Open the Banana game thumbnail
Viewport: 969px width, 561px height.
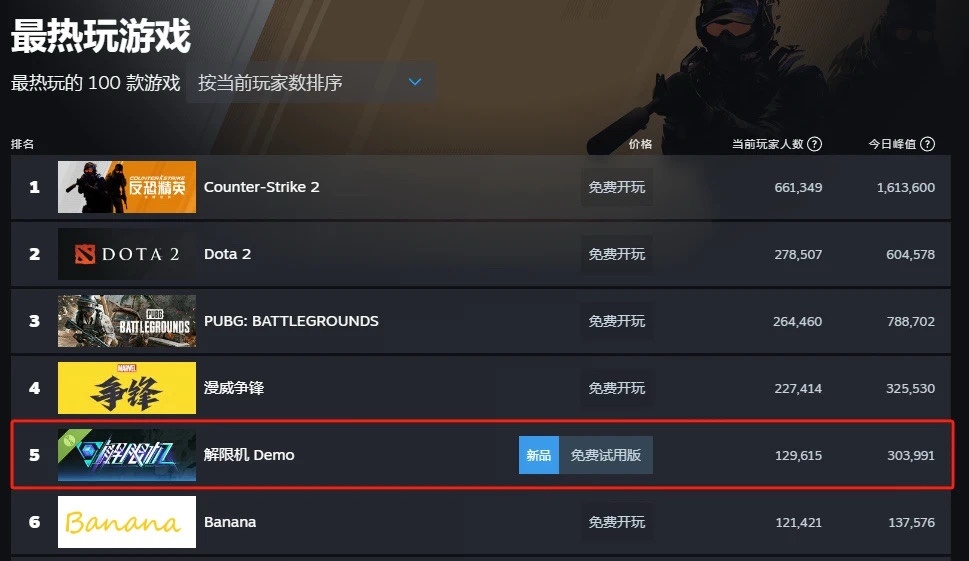(x=127, y=522)
